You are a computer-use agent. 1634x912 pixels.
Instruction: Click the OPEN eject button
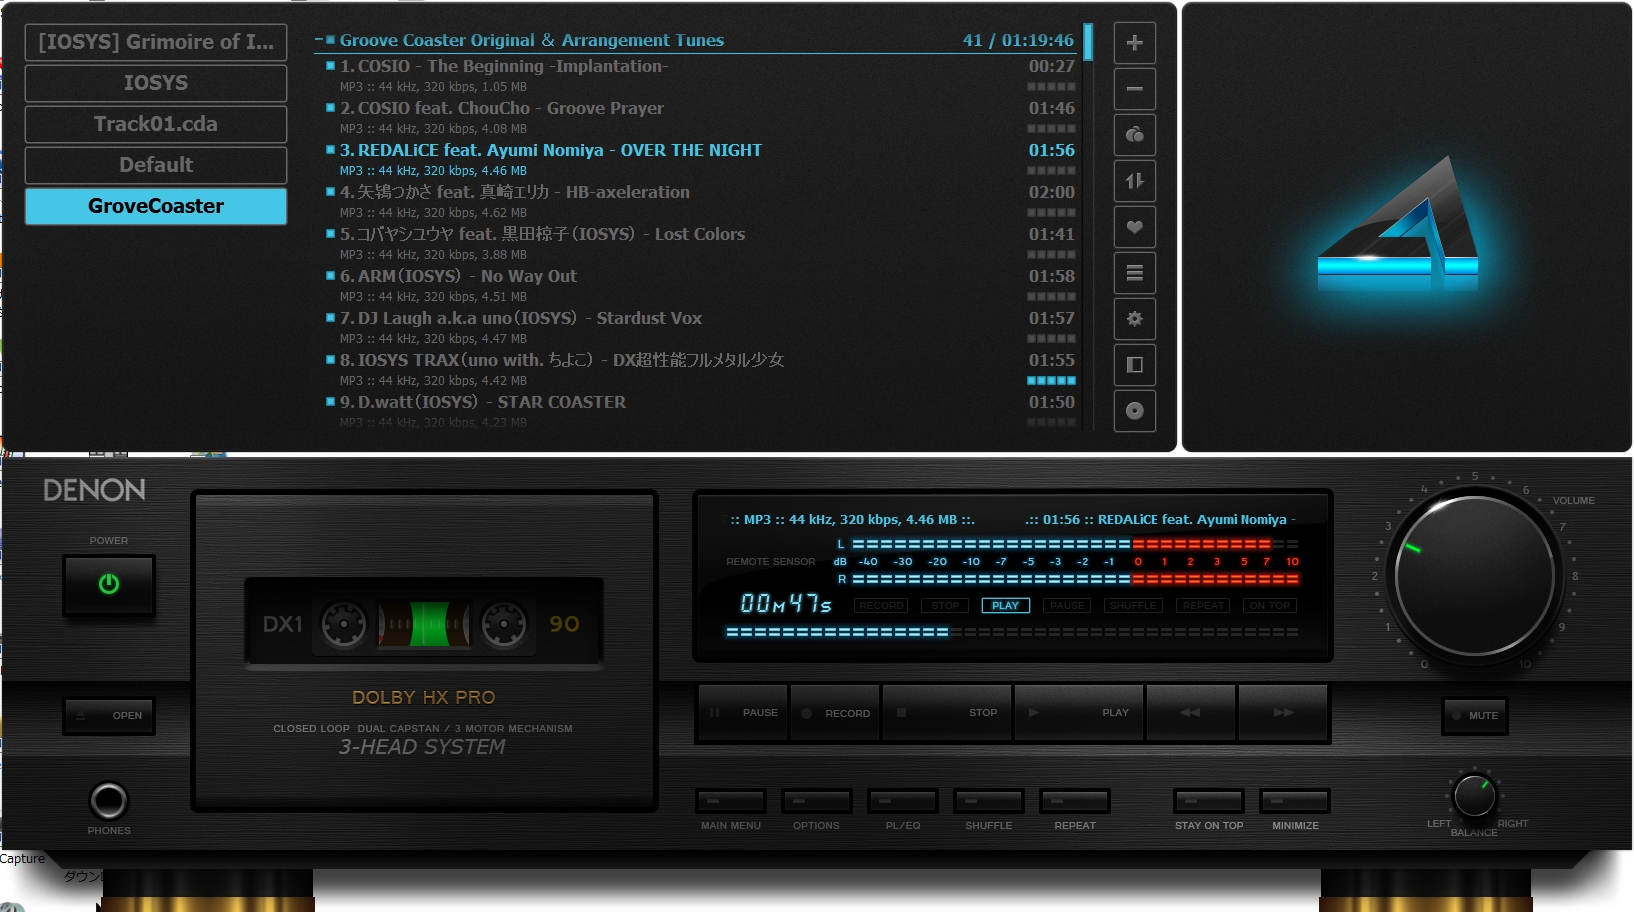click(109, 716)
